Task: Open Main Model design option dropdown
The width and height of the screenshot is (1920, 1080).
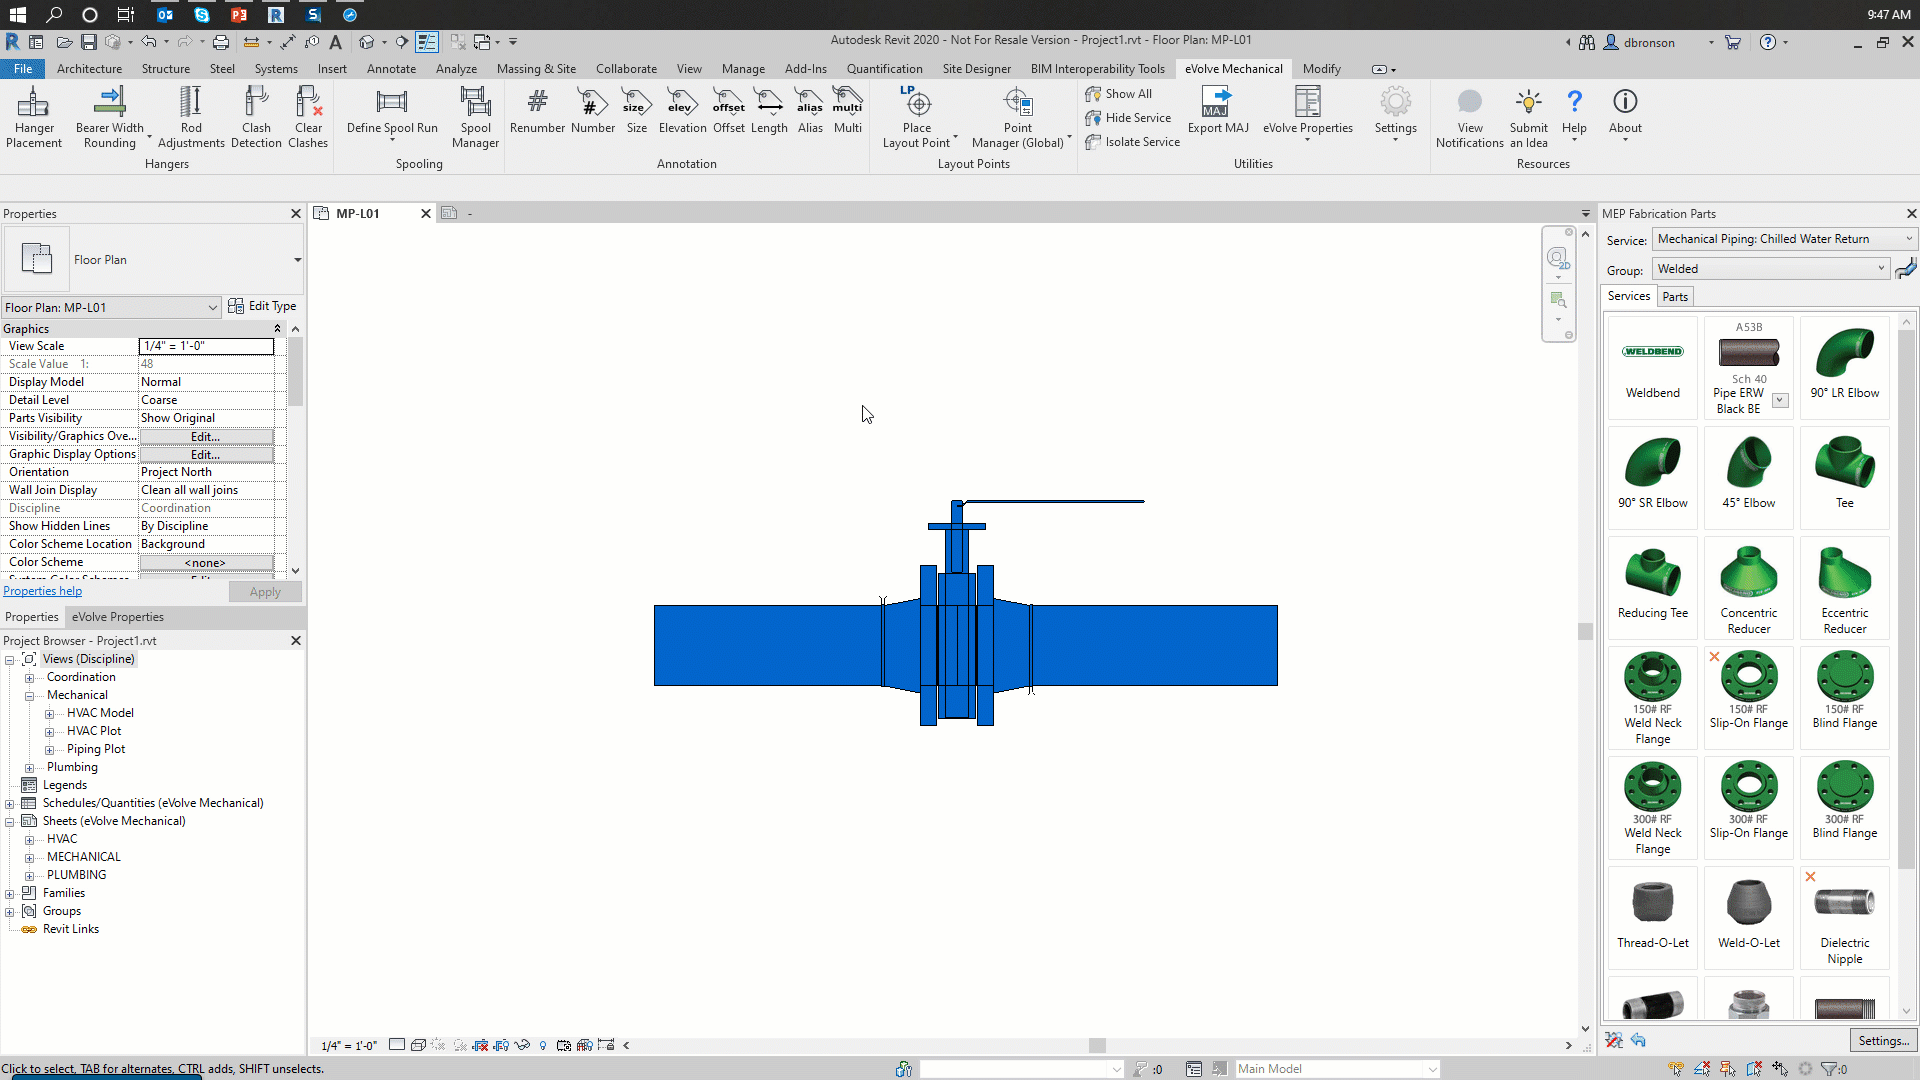Action: point(1337,1069)
